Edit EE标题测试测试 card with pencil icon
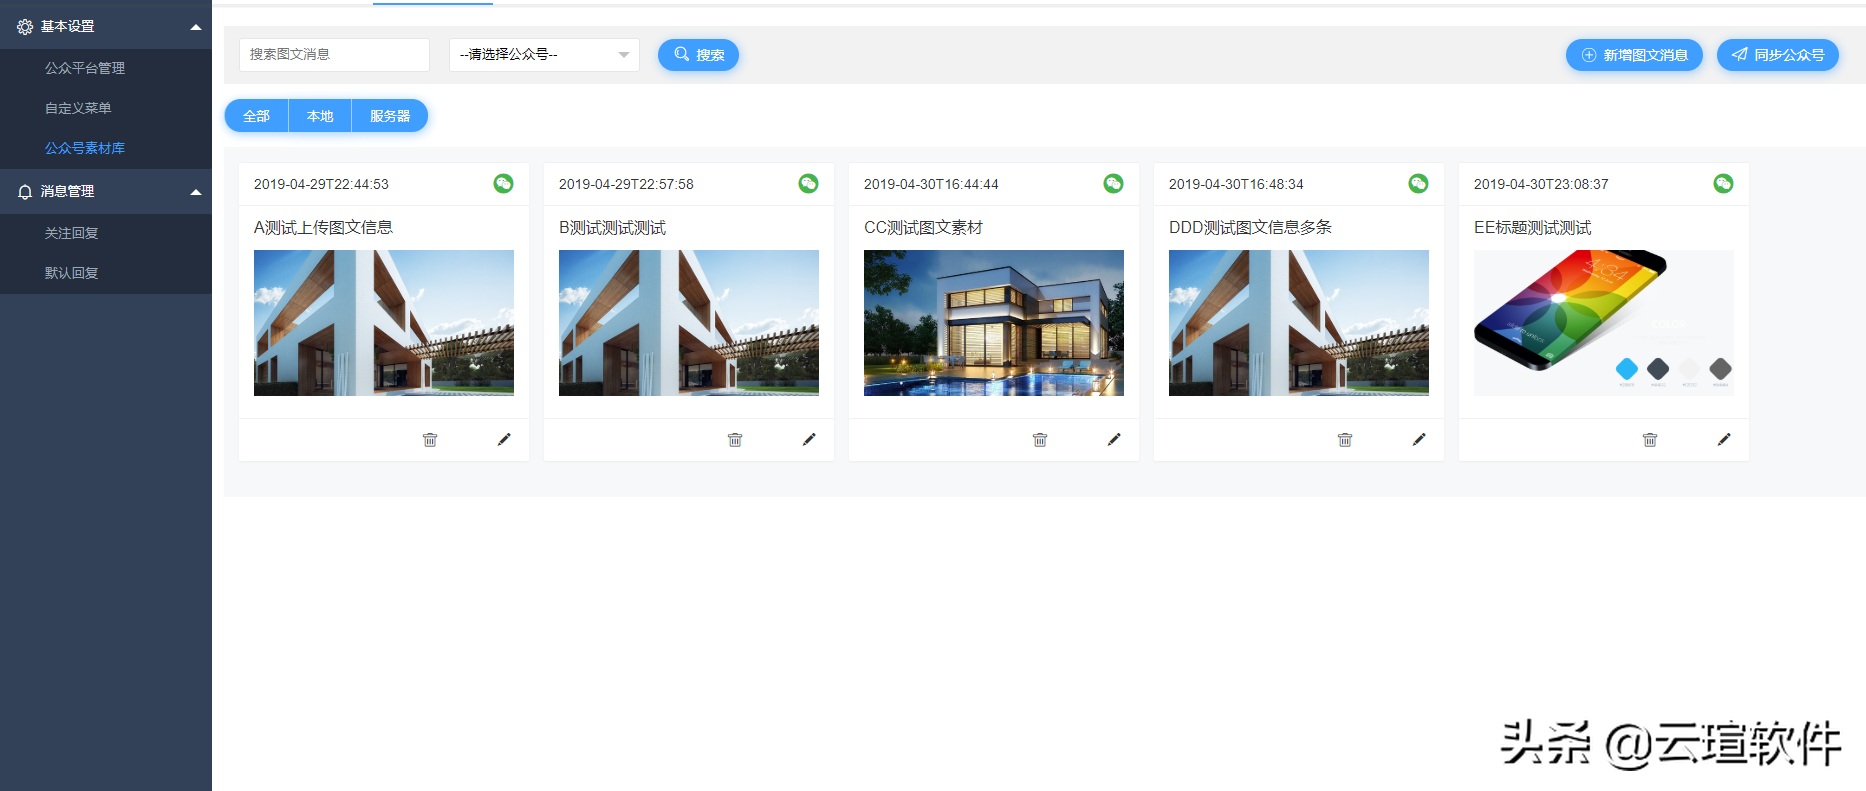 [1724, 439]
